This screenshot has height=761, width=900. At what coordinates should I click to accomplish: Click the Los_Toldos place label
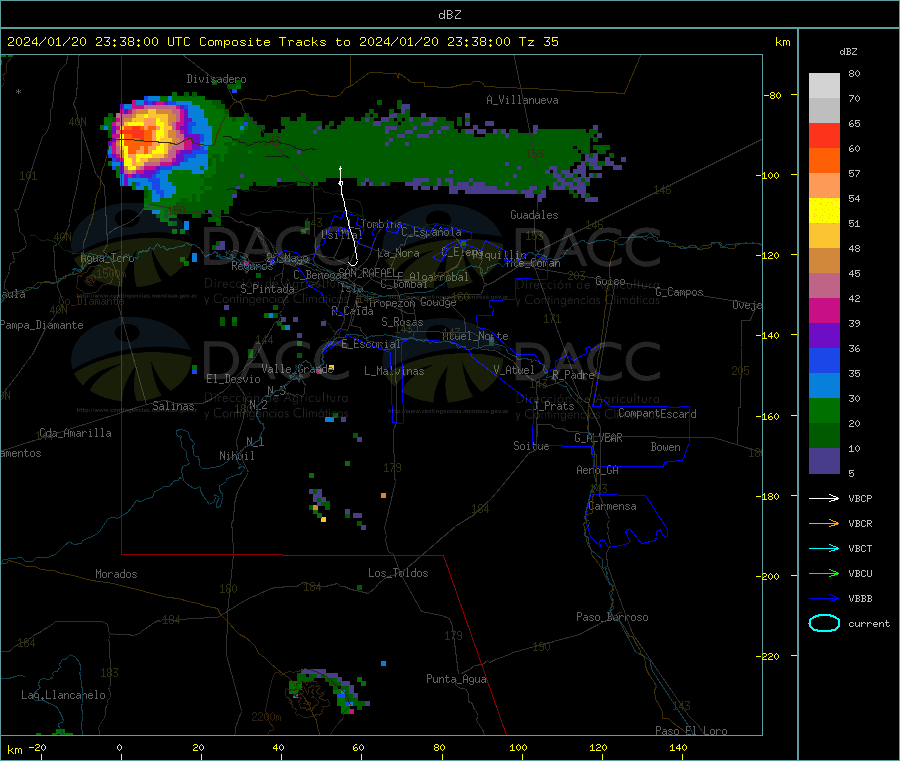pyautogui.click(x=398, y=573)
